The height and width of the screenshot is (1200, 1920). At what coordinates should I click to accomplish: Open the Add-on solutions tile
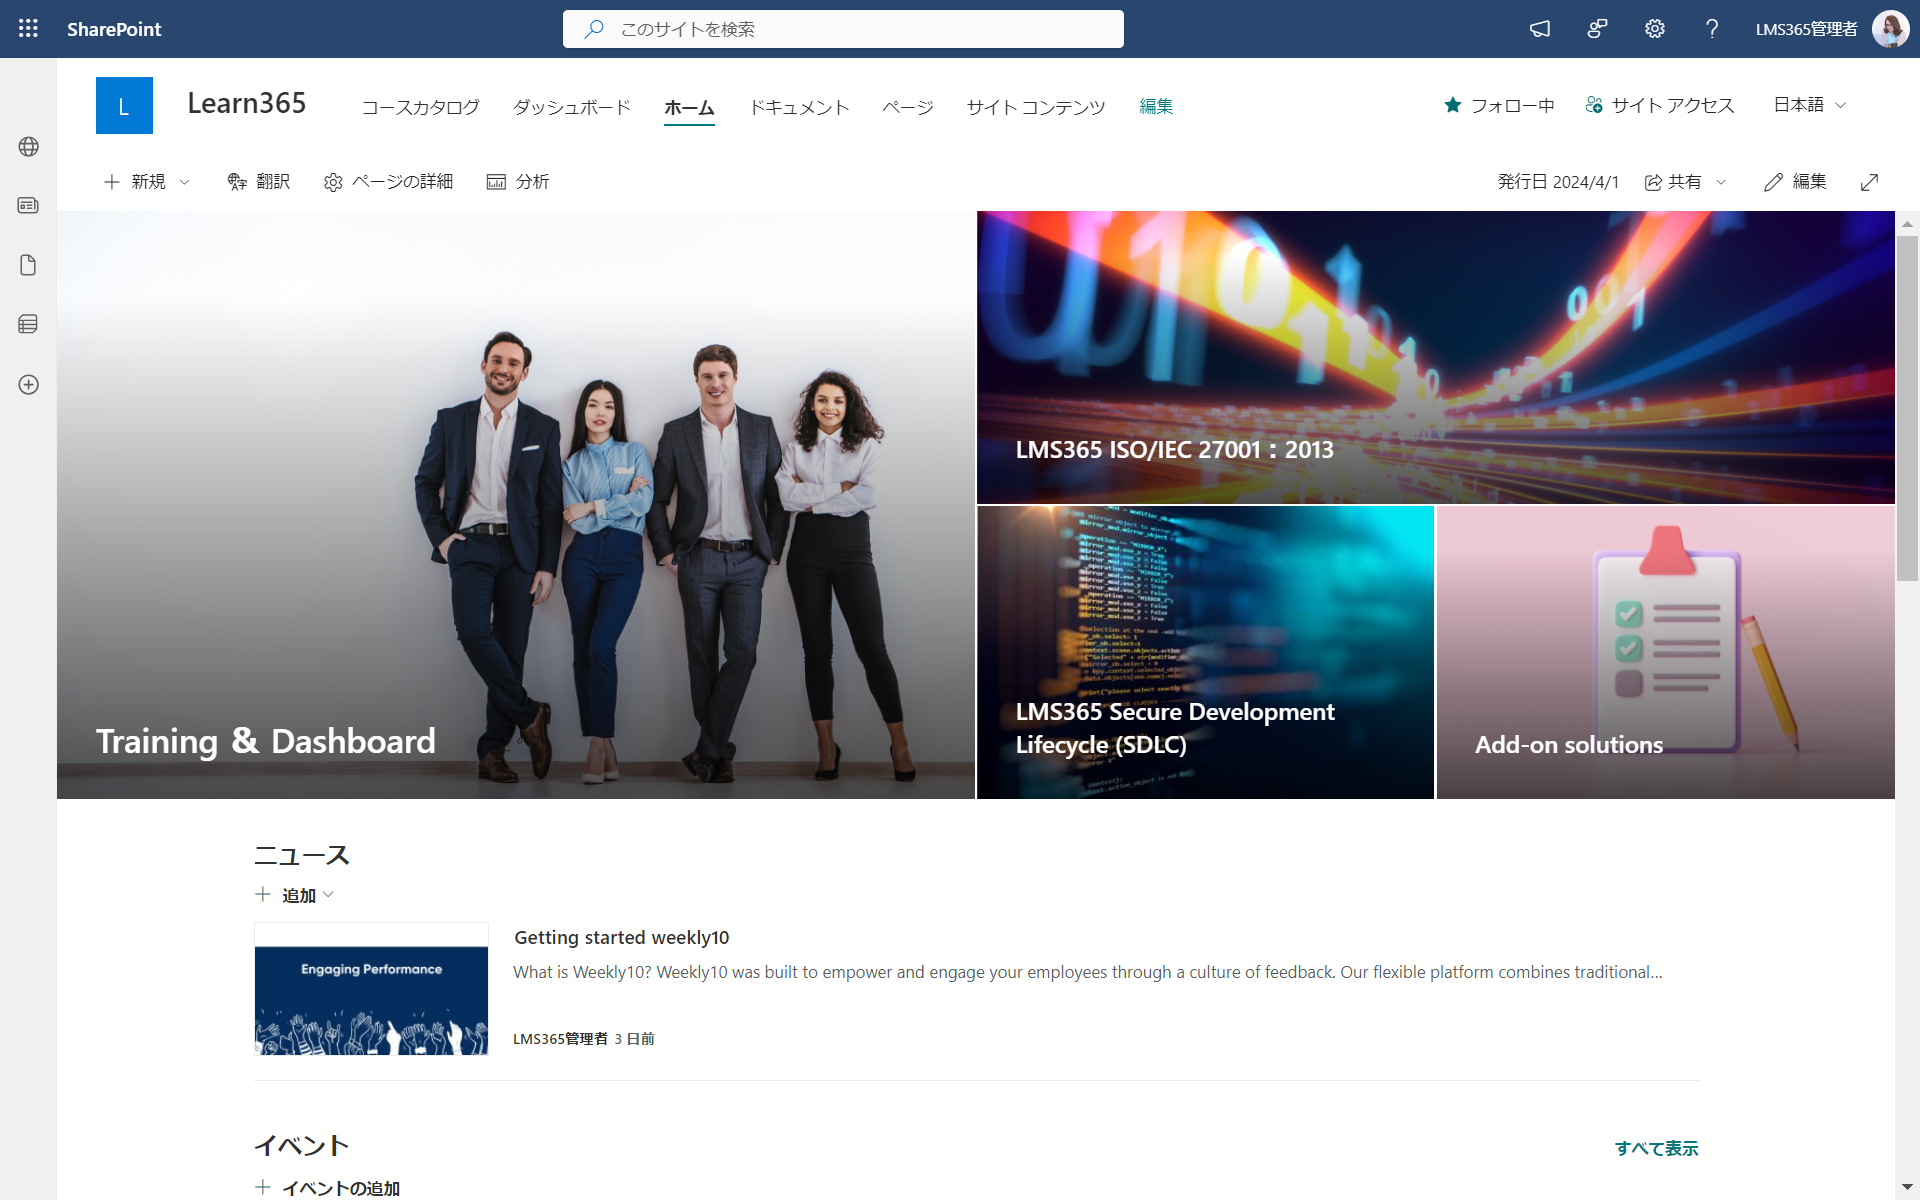1666,652
